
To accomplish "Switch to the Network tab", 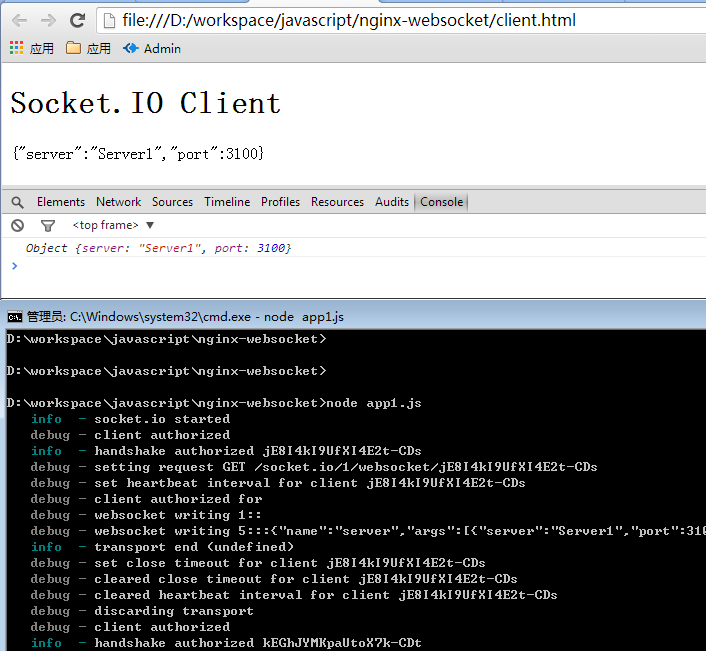I will [x=118, y=202].
